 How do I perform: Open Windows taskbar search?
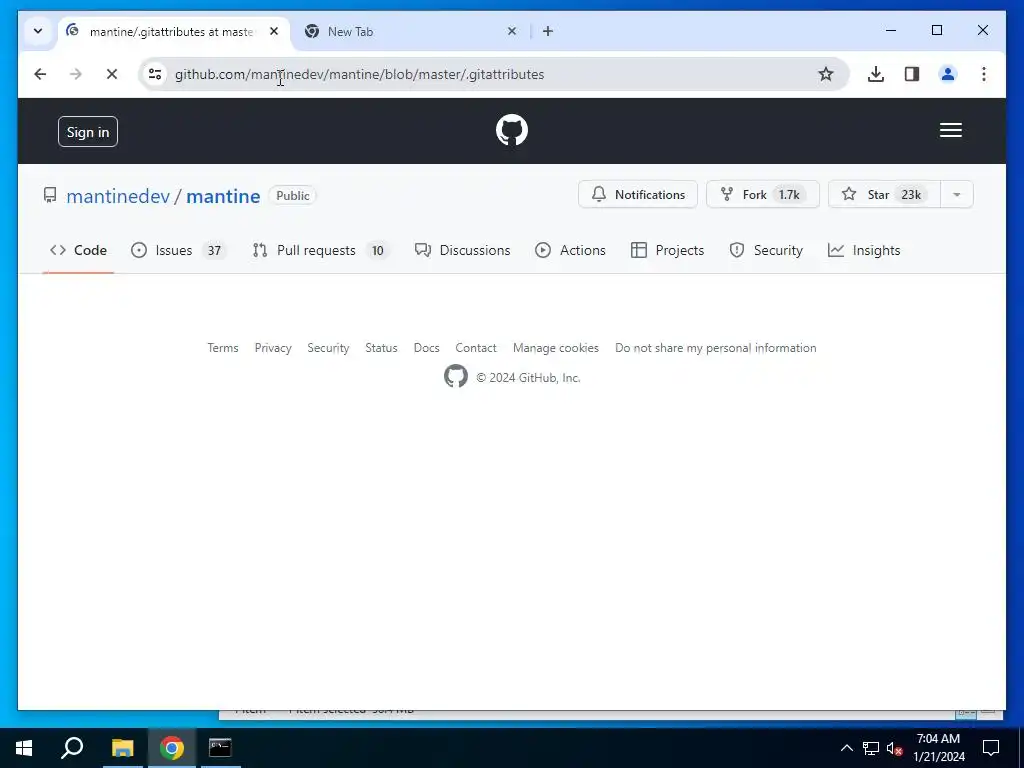[x=72, y=748]
